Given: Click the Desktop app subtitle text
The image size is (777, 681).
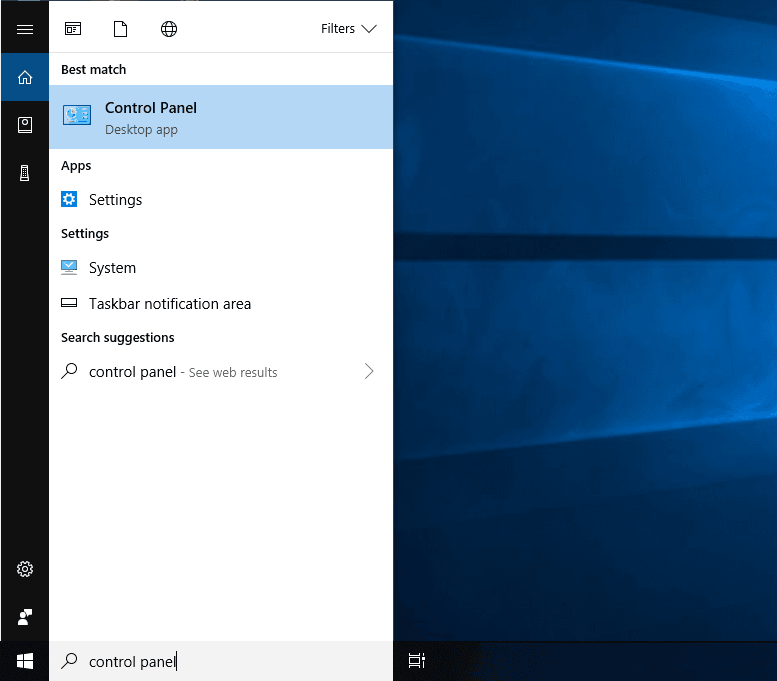Looking at the screenshot, I should [x=141, y=130].
